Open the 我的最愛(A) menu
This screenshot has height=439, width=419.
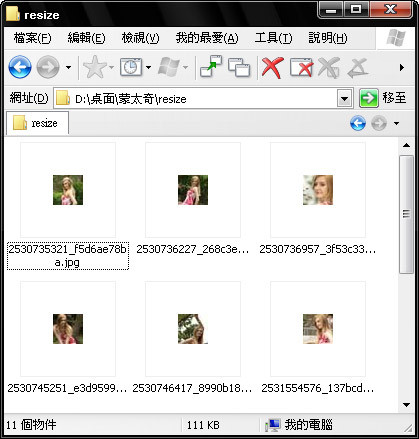(207, 38)
